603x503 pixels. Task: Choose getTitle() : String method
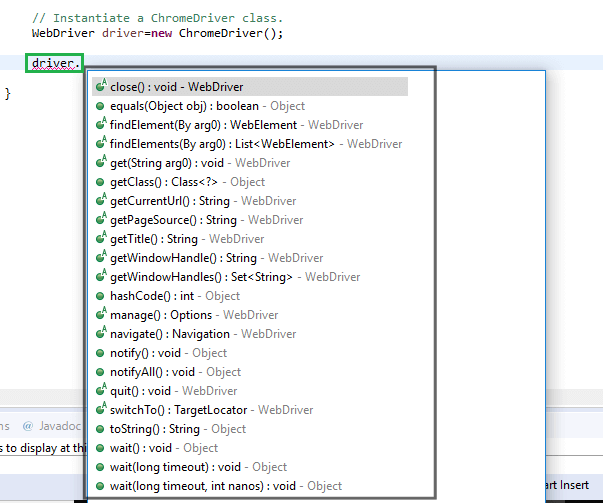coord(250,239)
